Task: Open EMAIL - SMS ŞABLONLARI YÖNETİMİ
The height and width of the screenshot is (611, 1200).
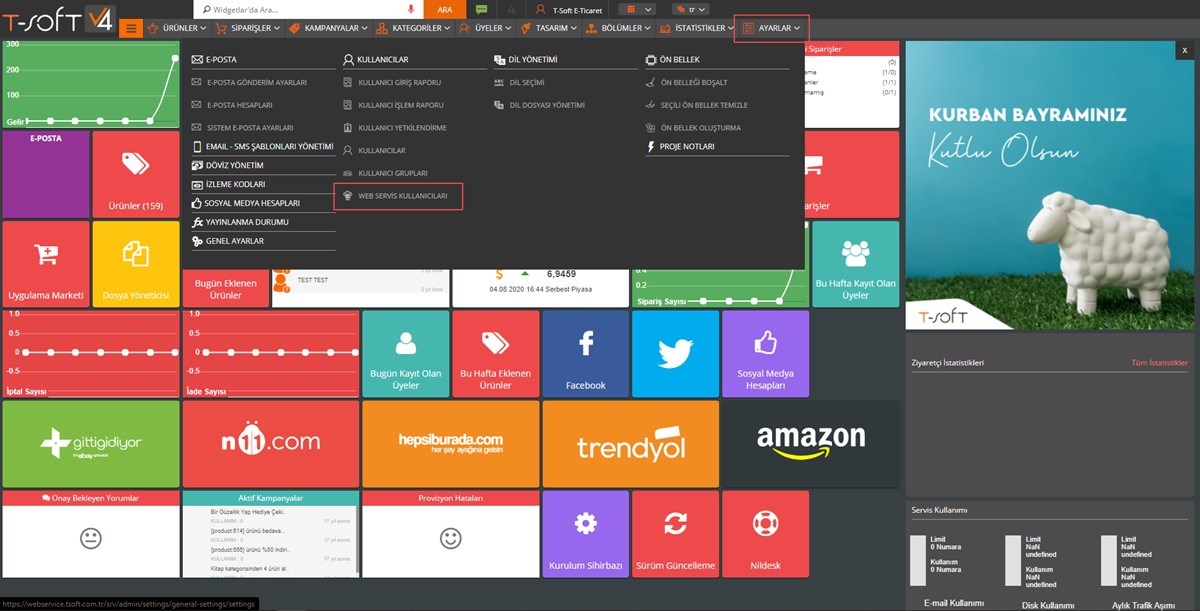Action: click(262, 146)
